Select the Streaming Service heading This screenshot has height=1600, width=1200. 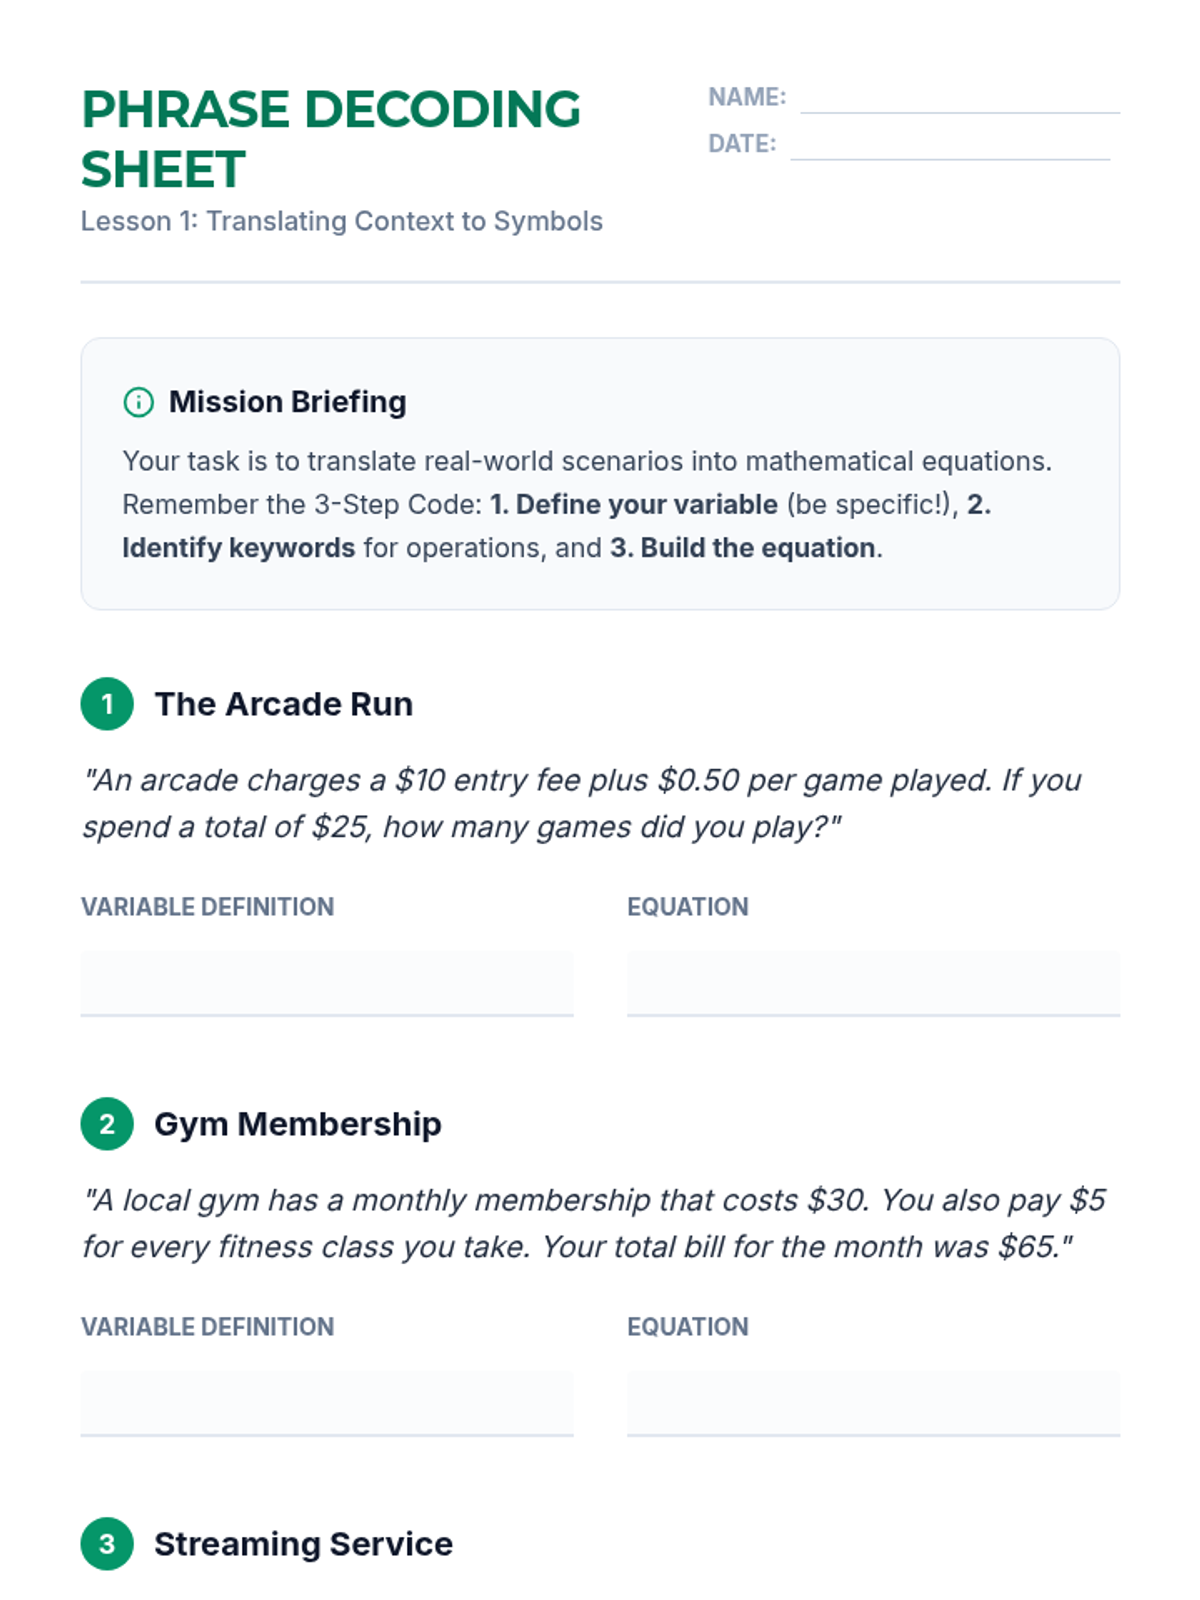coord(303,1544)
